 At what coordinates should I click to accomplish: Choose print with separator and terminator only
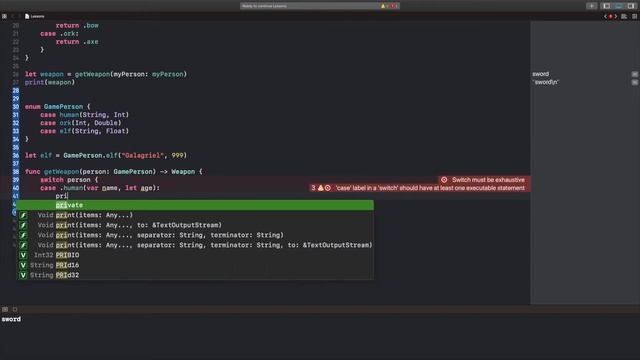point(195,235)
